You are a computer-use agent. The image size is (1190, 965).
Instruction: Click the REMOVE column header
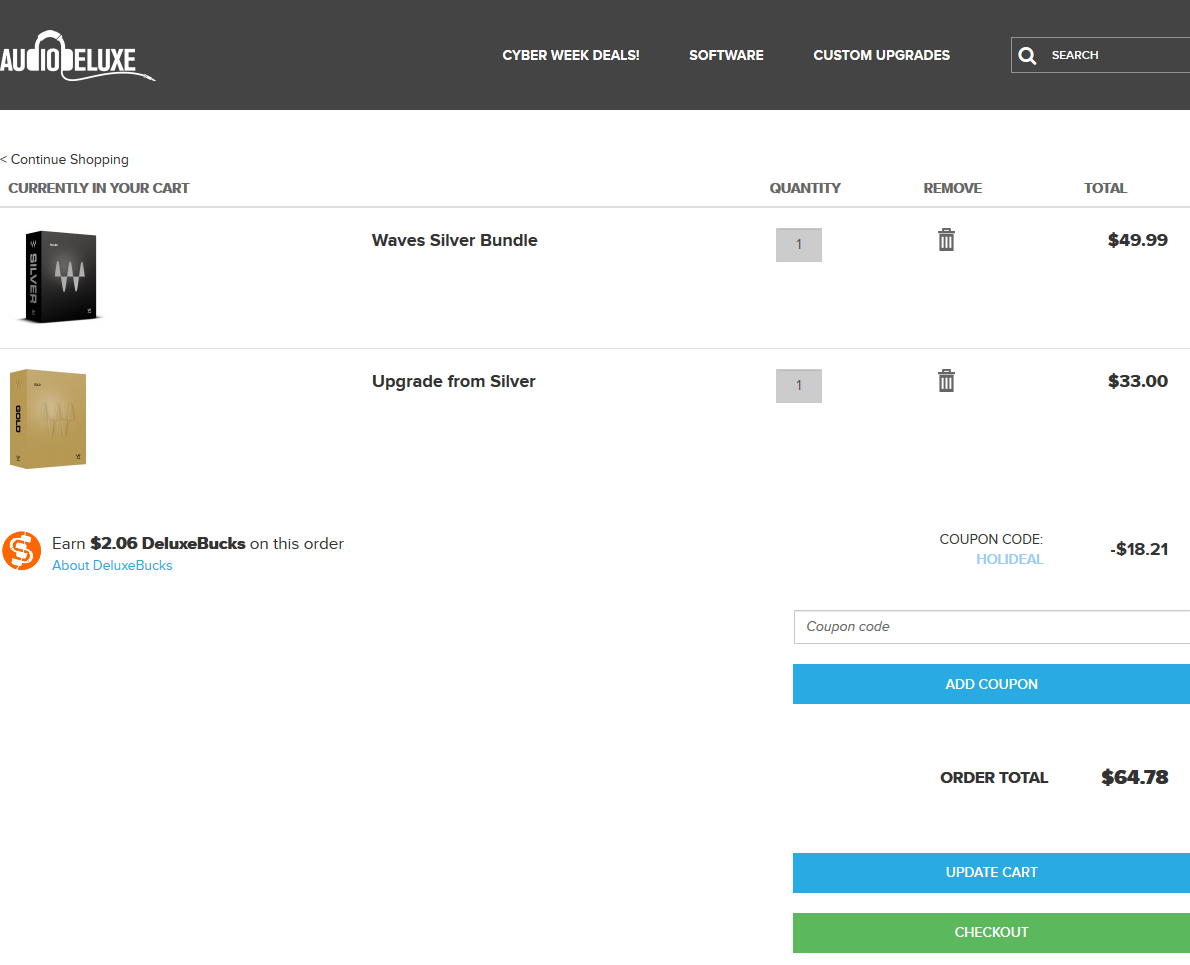[952, 188]
